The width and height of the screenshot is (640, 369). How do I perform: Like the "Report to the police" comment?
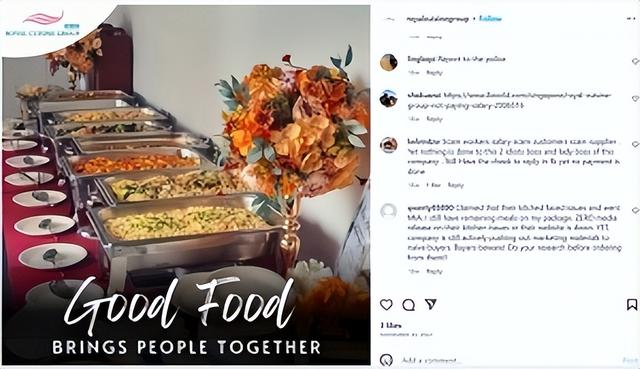coord(636,61)
